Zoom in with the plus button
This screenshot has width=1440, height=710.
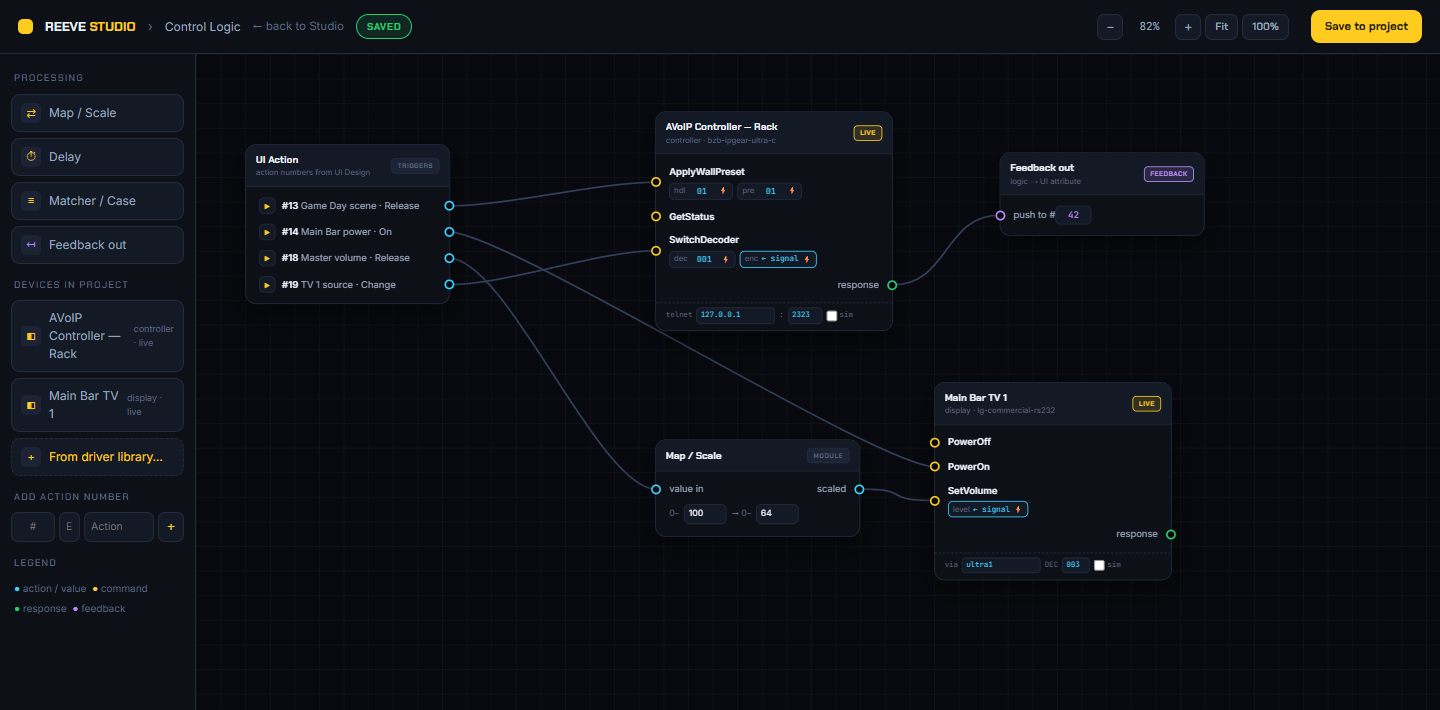click(1188, 27)
